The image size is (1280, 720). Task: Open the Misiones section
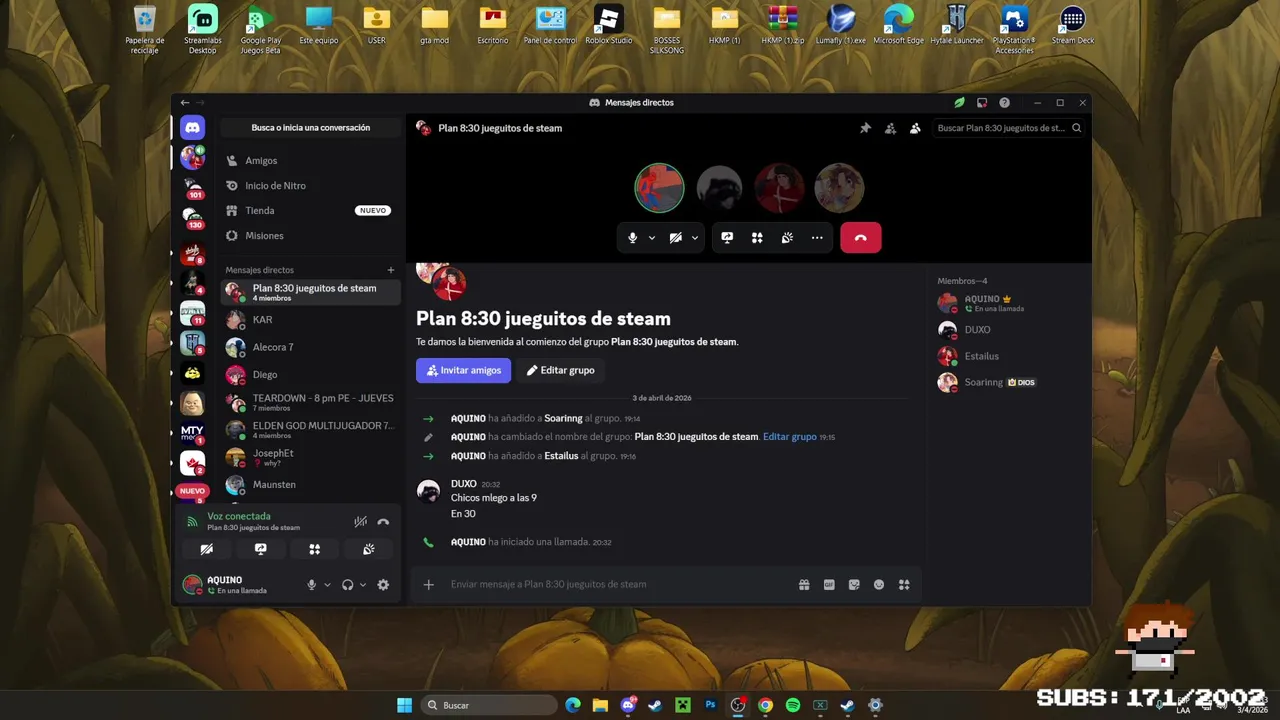click(310, 235)
